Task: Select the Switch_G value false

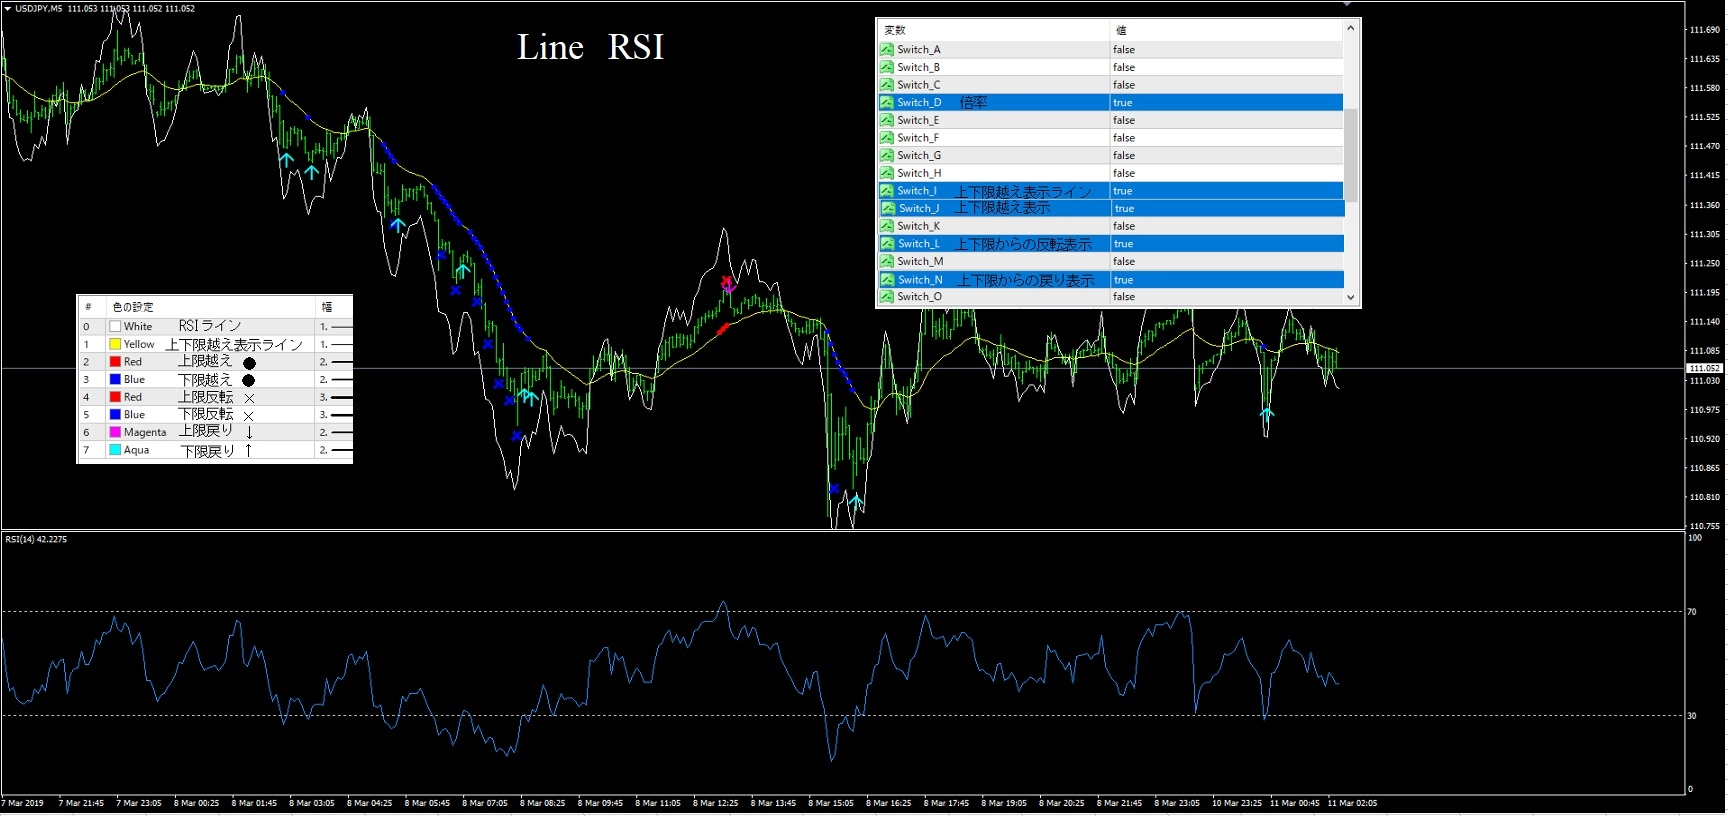Action: tap(1124, 155)
